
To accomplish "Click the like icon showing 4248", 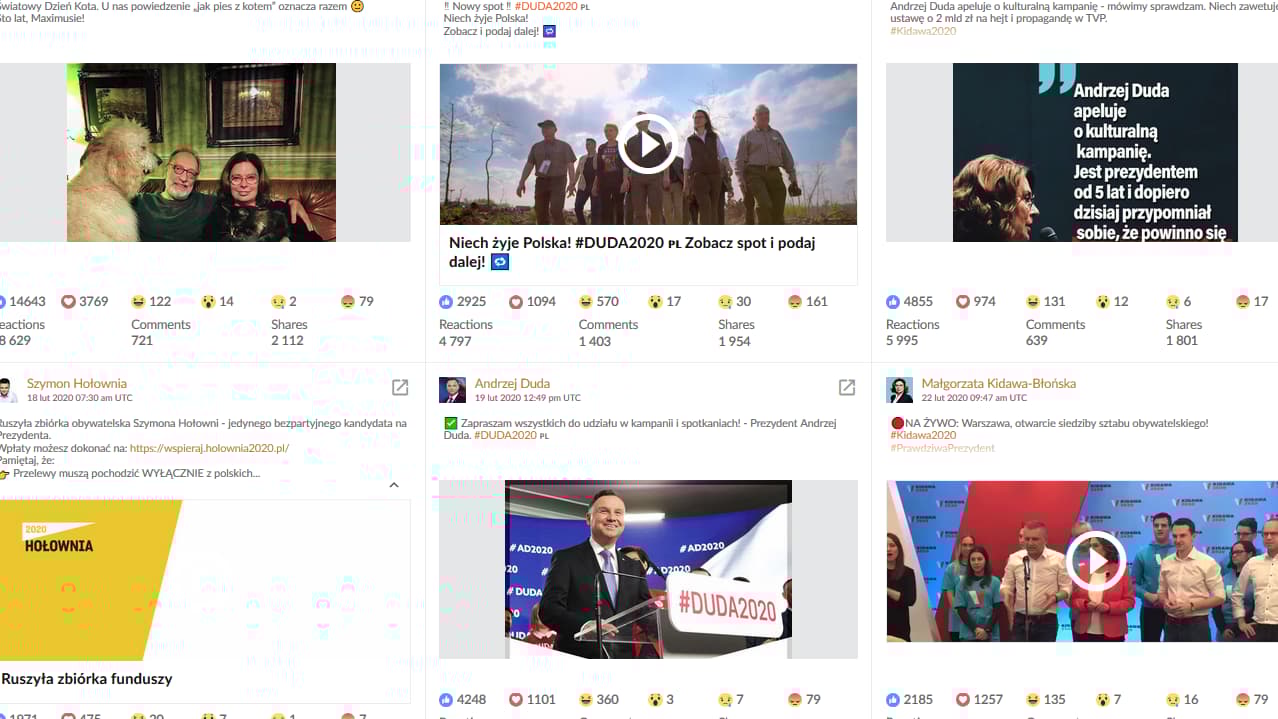I will pos(446,699).
